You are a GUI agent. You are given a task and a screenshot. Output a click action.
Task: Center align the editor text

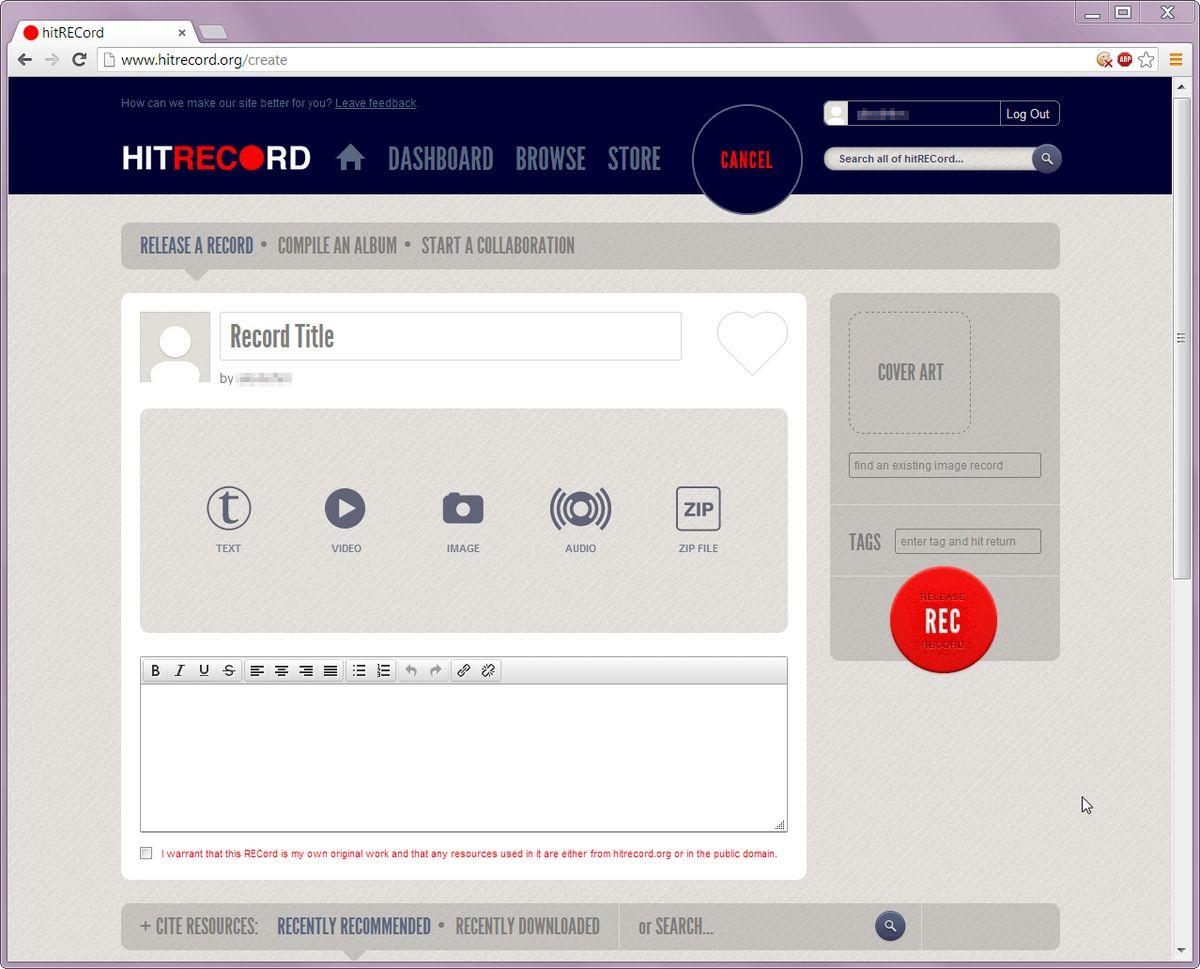pyautogui.click(x=282, y=670)
